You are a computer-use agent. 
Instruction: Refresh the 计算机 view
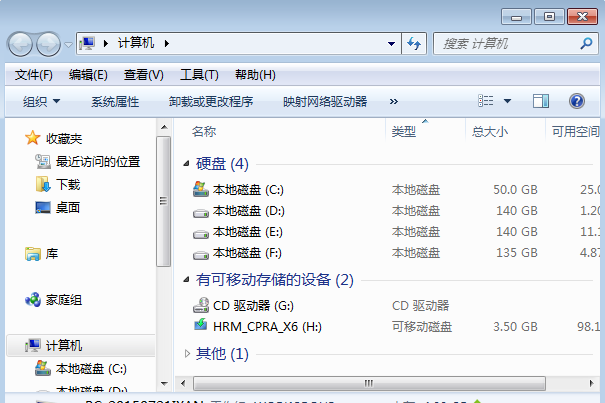[x=414, y=44]
